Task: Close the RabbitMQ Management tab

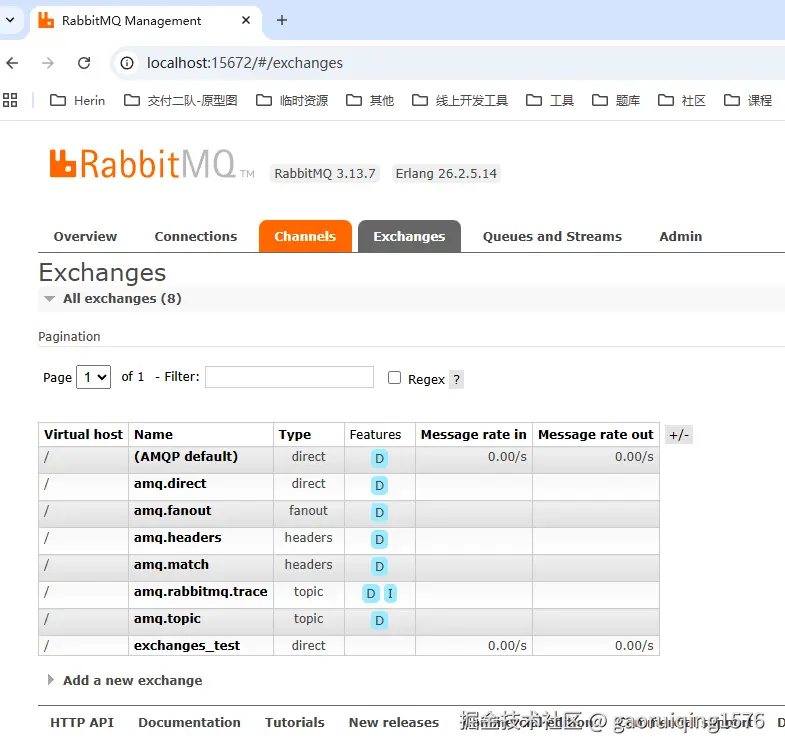Action: pyautogui.click(x=246, y=20)
